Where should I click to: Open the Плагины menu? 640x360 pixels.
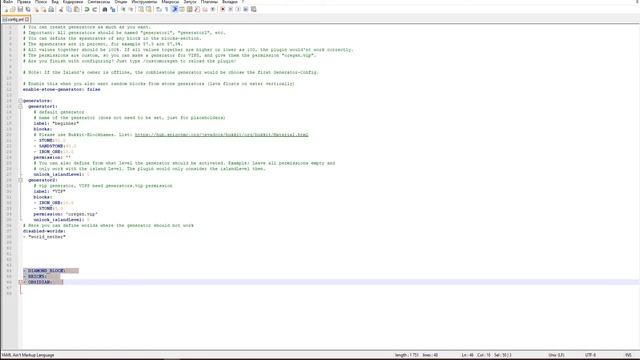pyautogui.click(x=209, y=2)
